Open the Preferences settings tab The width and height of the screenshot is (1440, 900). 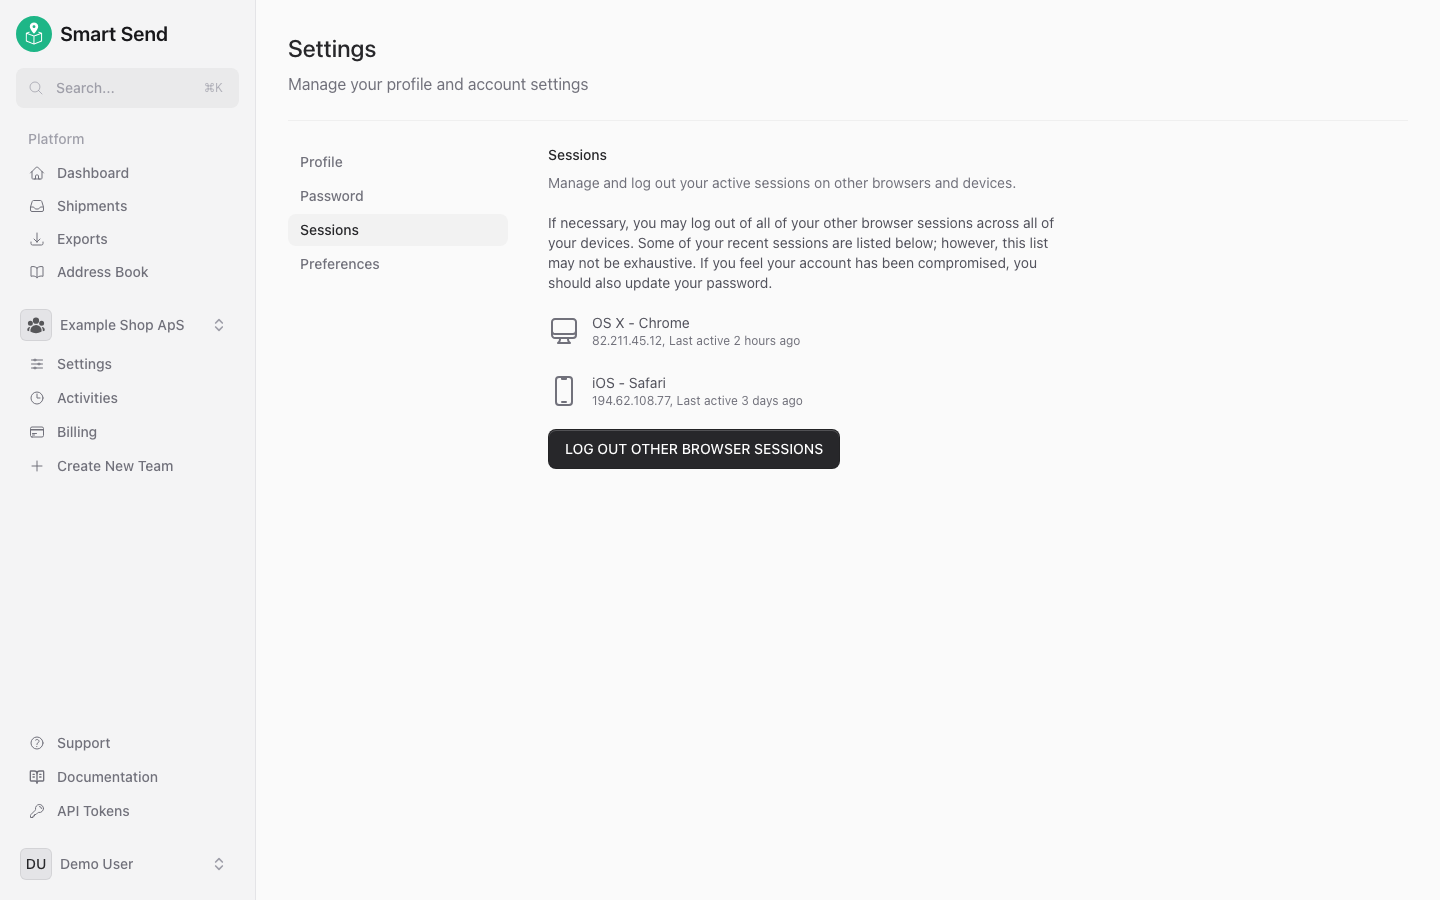coord(340,264)
